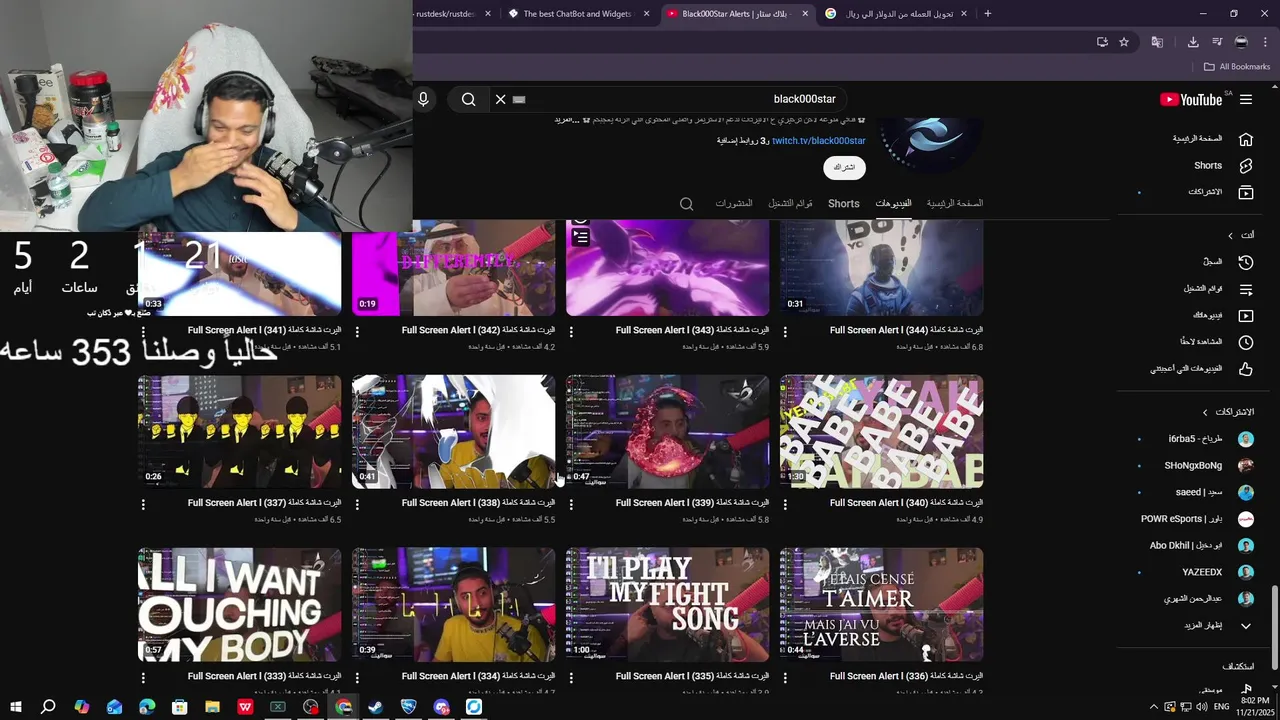Open options for Full Screen Alert 339
Image resolution: width=1280 pixels, height=720 pixels.
571,504
